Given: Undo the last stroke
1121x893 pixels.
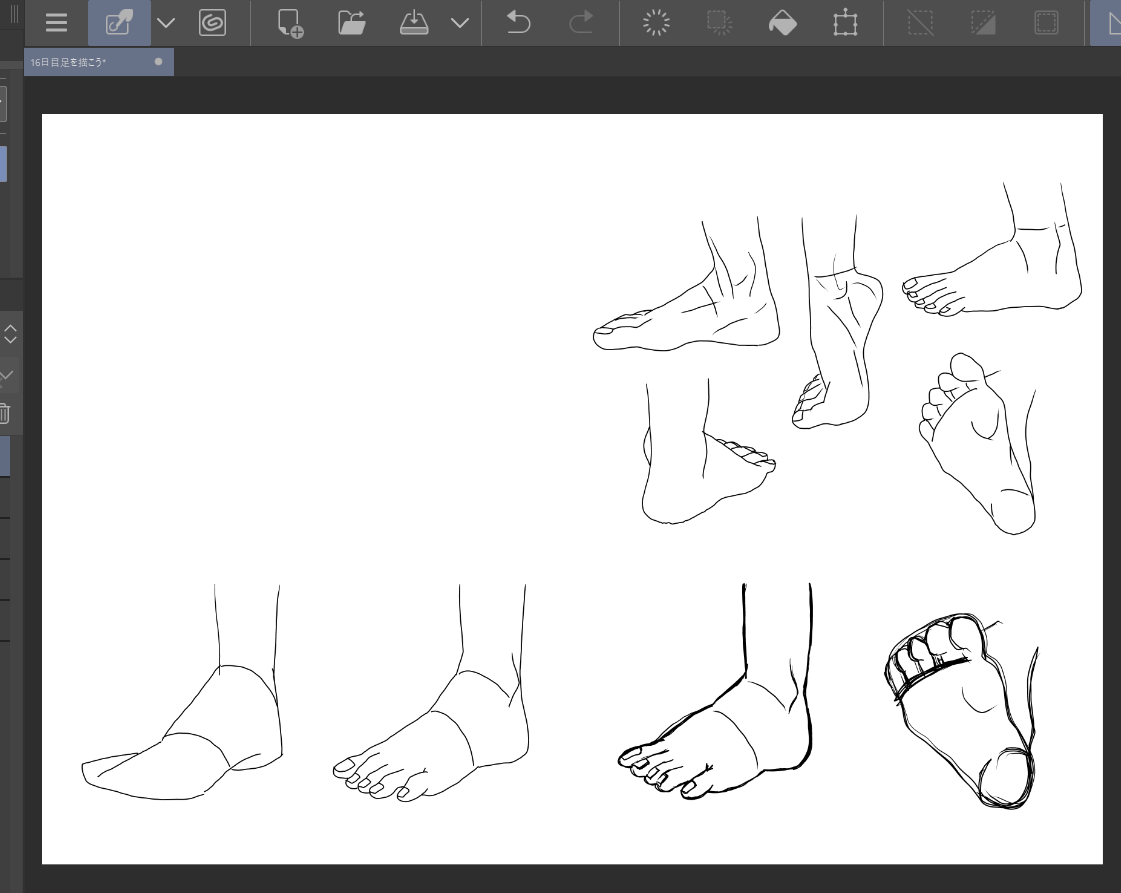Looking at the screenshot, I should click(x=518, y=23).
